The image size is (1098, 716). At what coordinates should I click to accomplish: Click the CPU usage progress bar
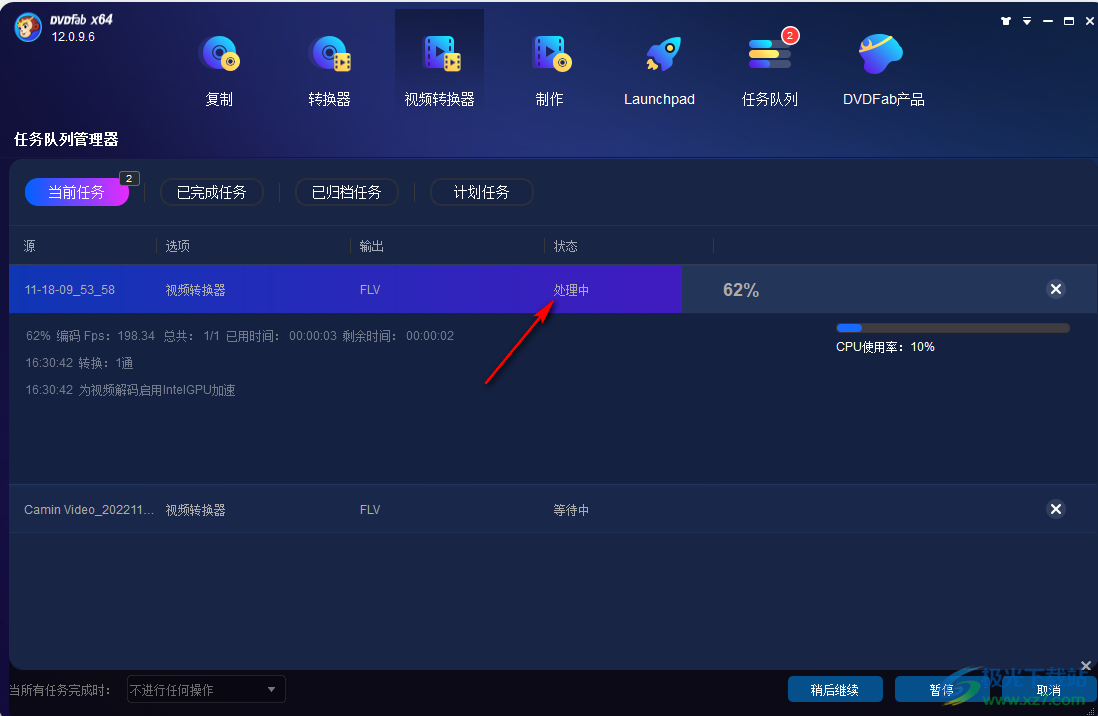point(952,328)
